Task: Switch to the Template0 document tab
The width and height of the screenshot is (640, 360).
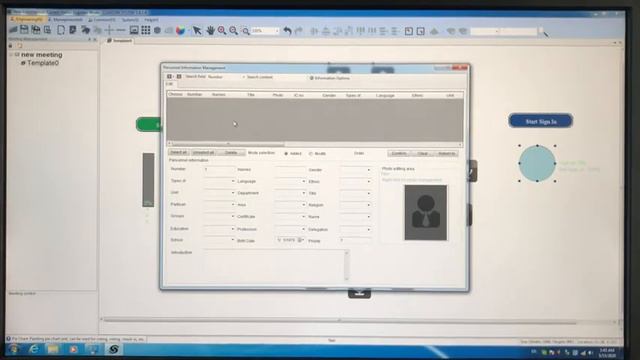Action: point(120,40)
